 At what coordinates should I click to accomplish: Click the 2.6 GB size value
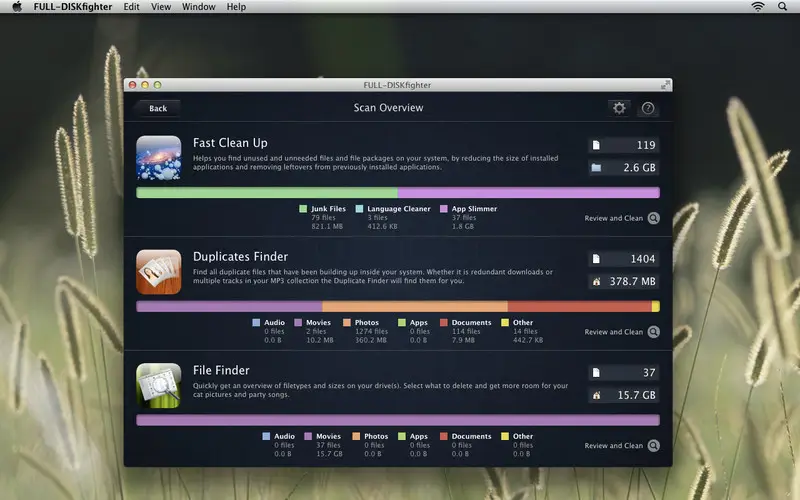tap(639, 167)
